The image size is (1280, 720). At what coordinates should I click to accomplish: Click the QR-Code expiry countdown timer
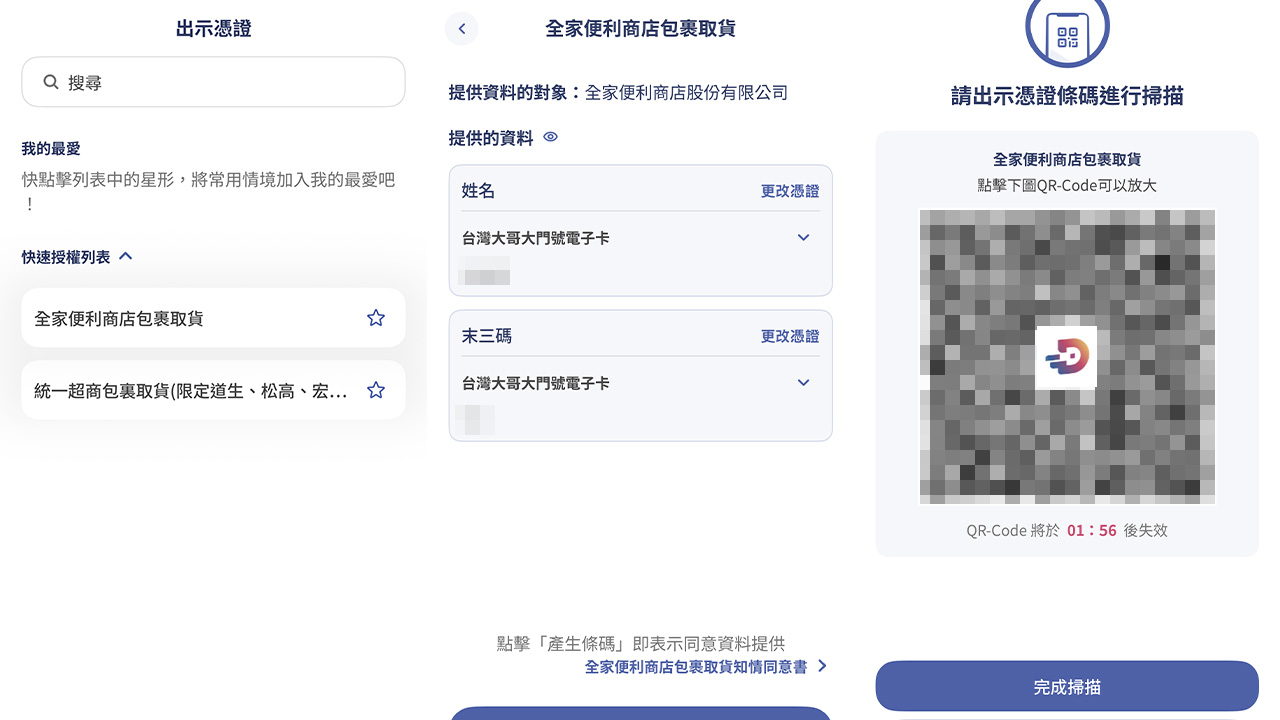click(x=1091, y=531)
